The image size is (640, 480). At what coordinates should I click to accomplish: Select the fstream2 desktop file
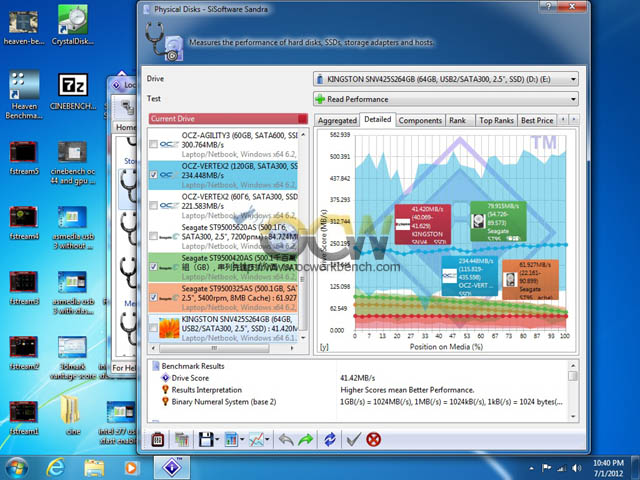[24, 353]
